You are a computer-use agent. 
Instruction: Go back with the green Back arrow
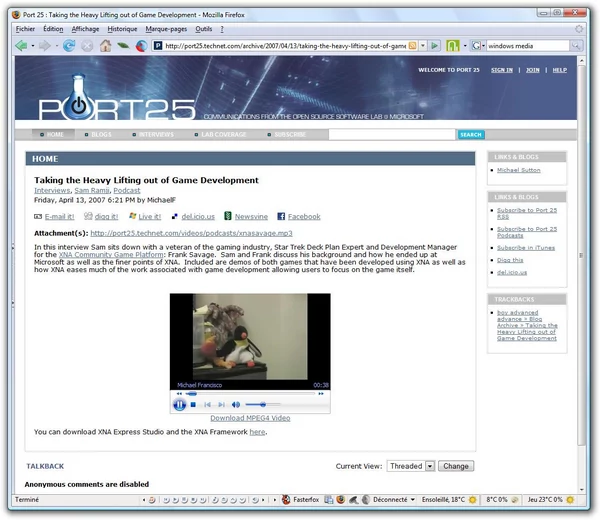point(21,46)
